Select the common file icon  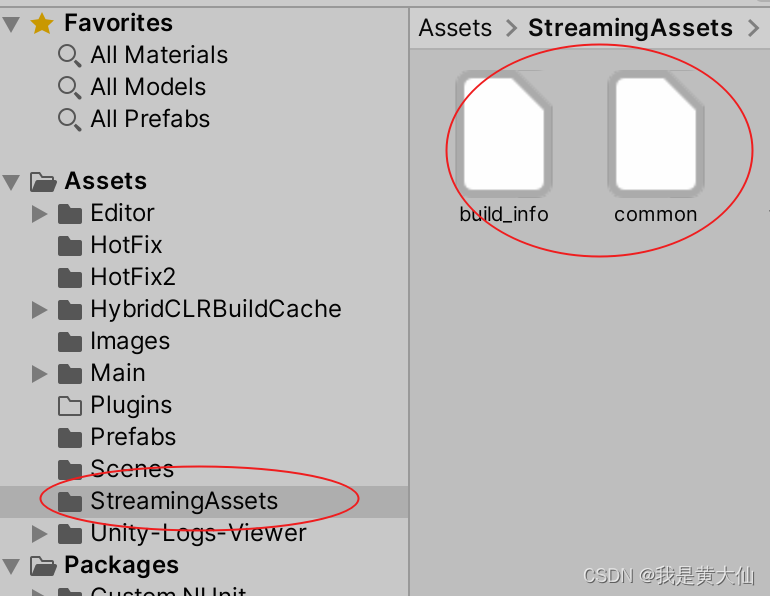click(655, 135)
